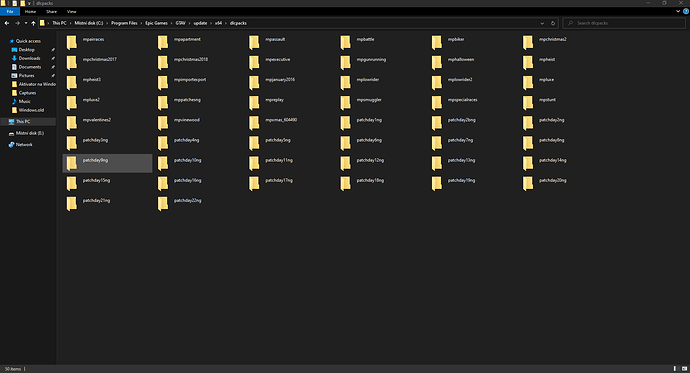This screenshot has height=373, width=690.
Task: Navigate to x64 in breadcrumb
Action: [218, 23]
